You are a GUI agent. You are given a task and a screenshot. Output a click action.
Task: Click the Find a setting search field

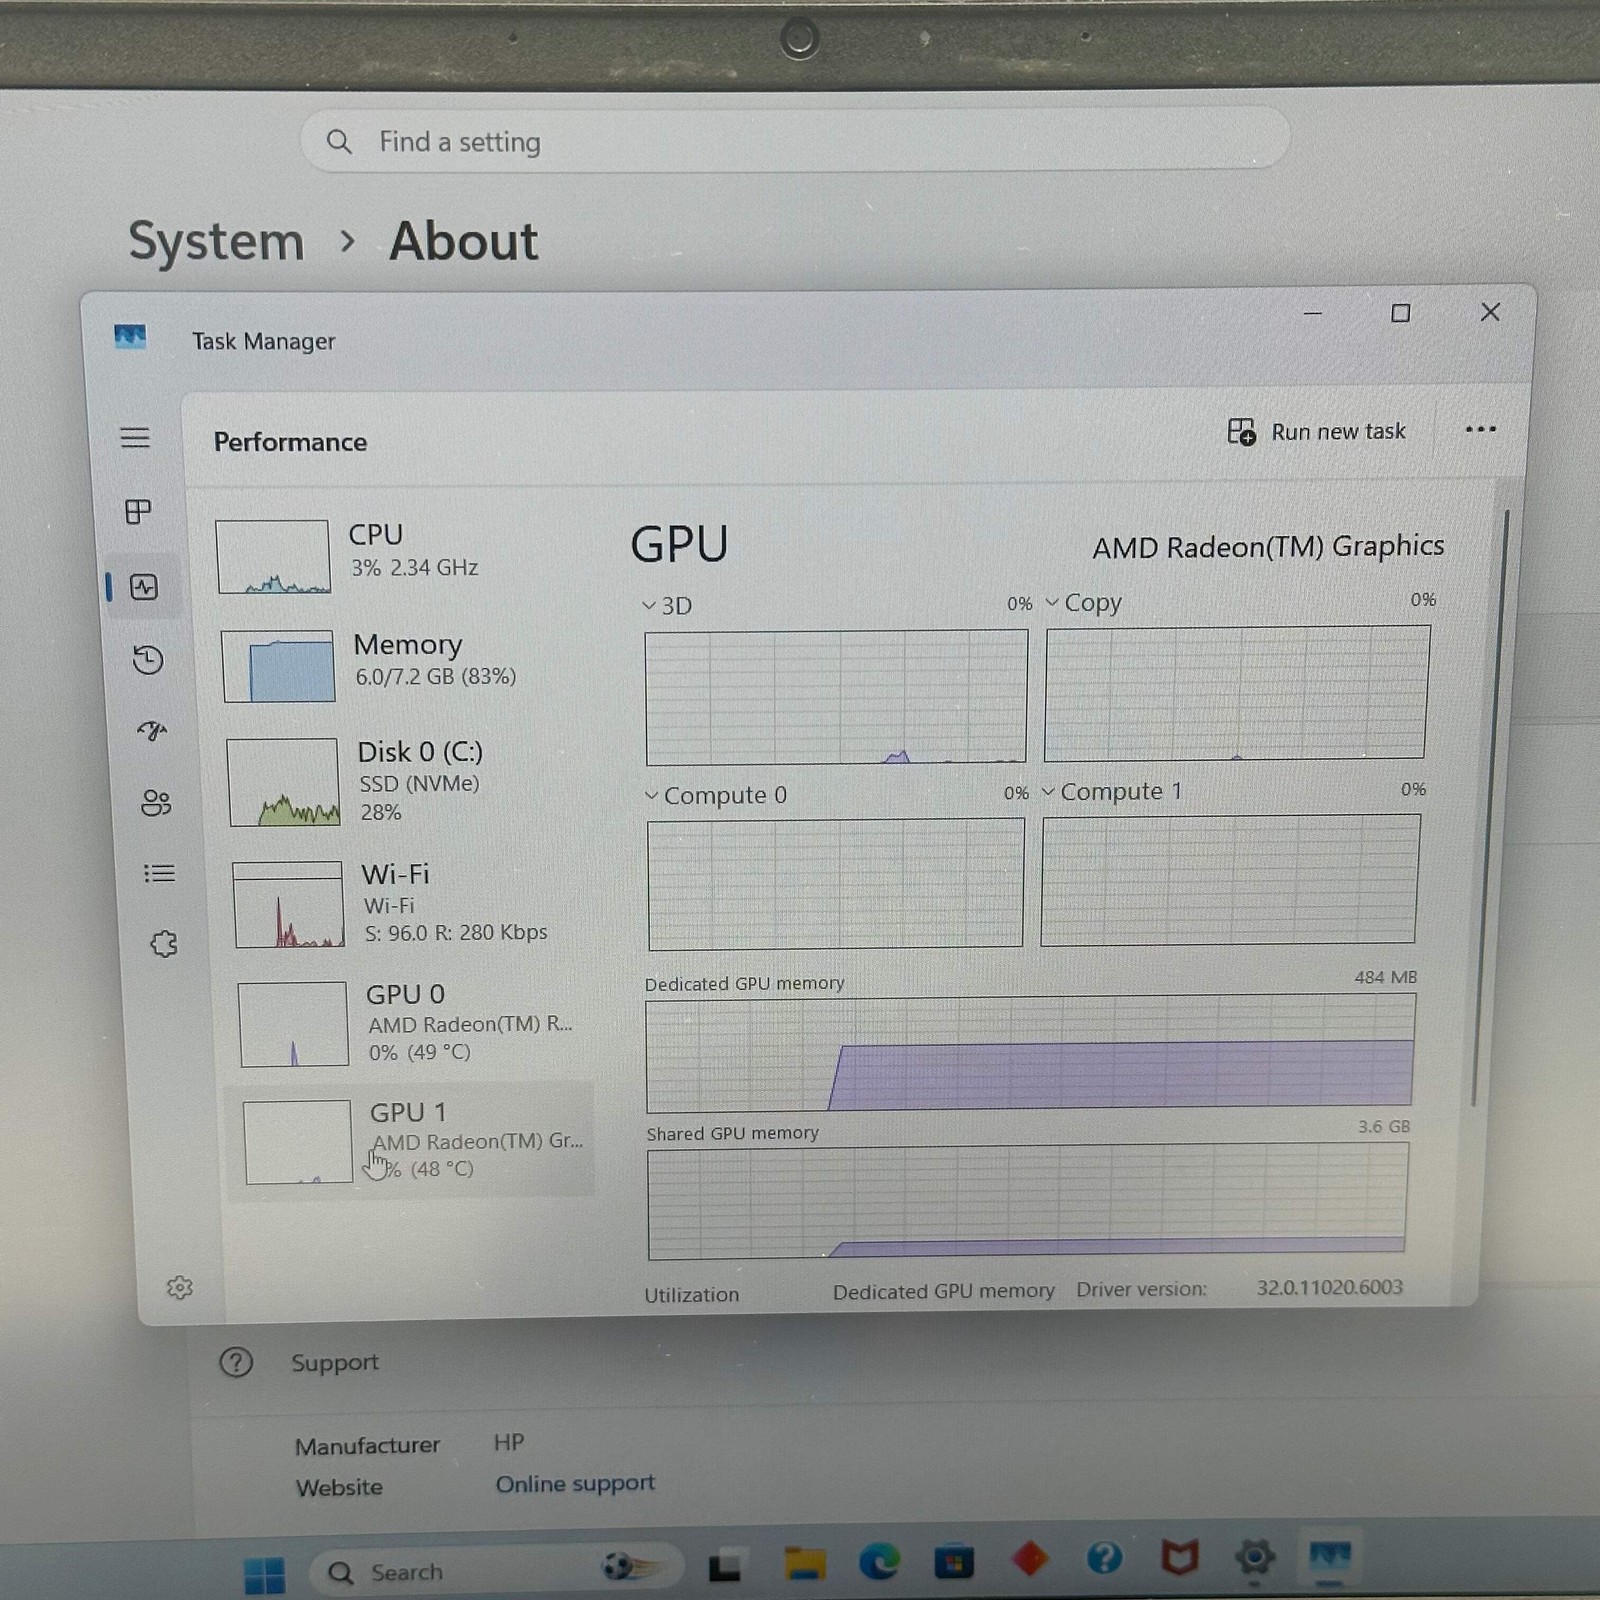click(x=795, y=141)
